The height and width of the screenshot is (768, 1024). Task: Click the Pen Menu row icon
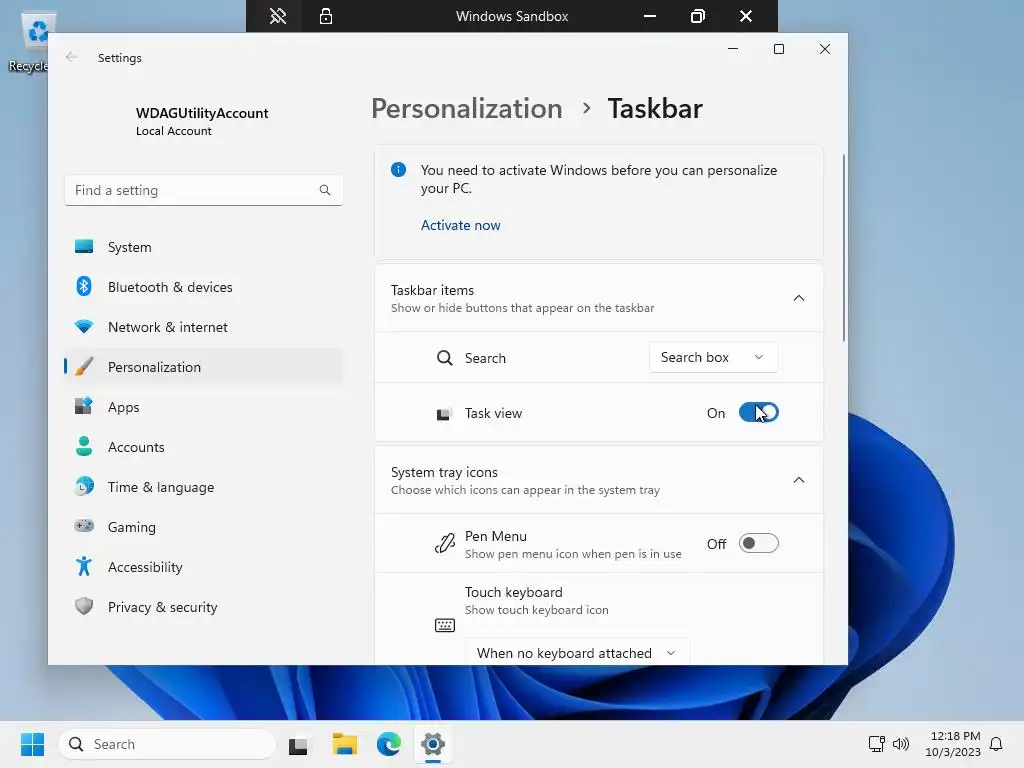(x=444, y=543)
